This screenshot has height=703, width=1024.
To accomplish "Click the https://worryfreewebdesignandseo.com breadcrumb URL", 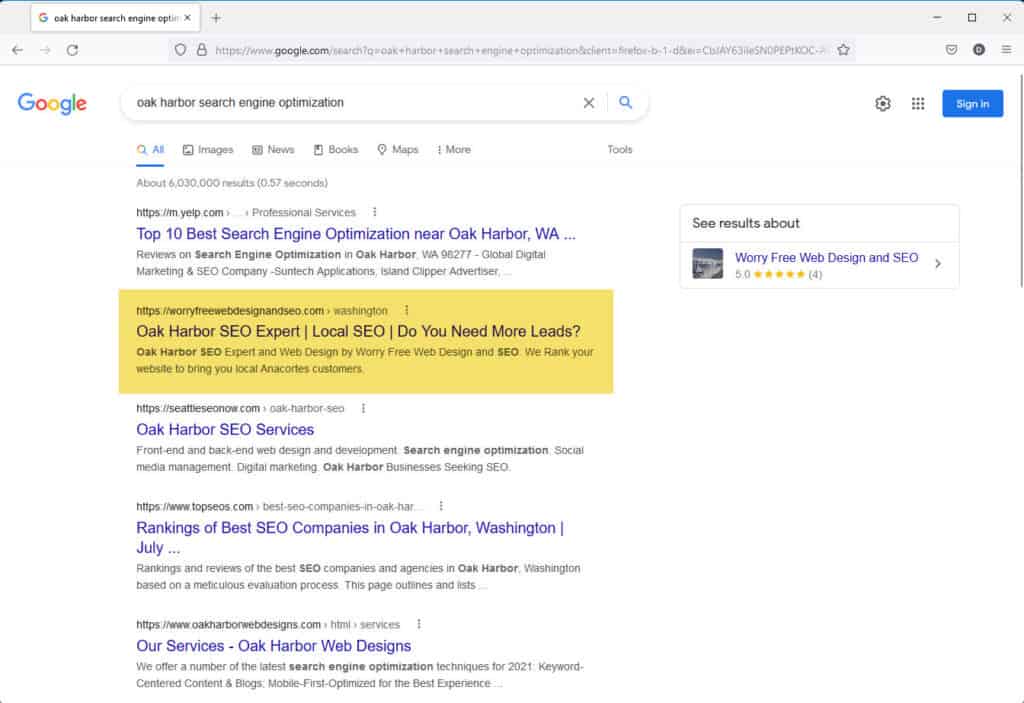I will point(230,310).
